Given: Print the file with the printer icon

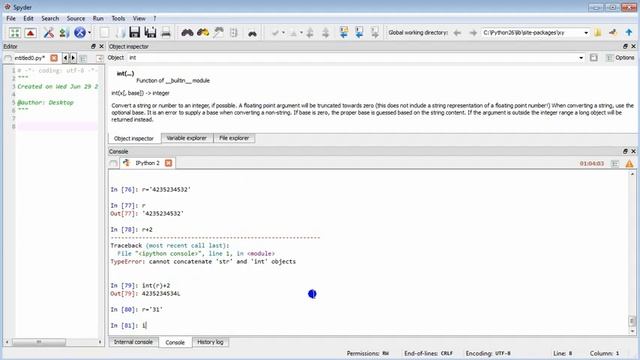Looking at the screenshot, I should coord(166,33).
